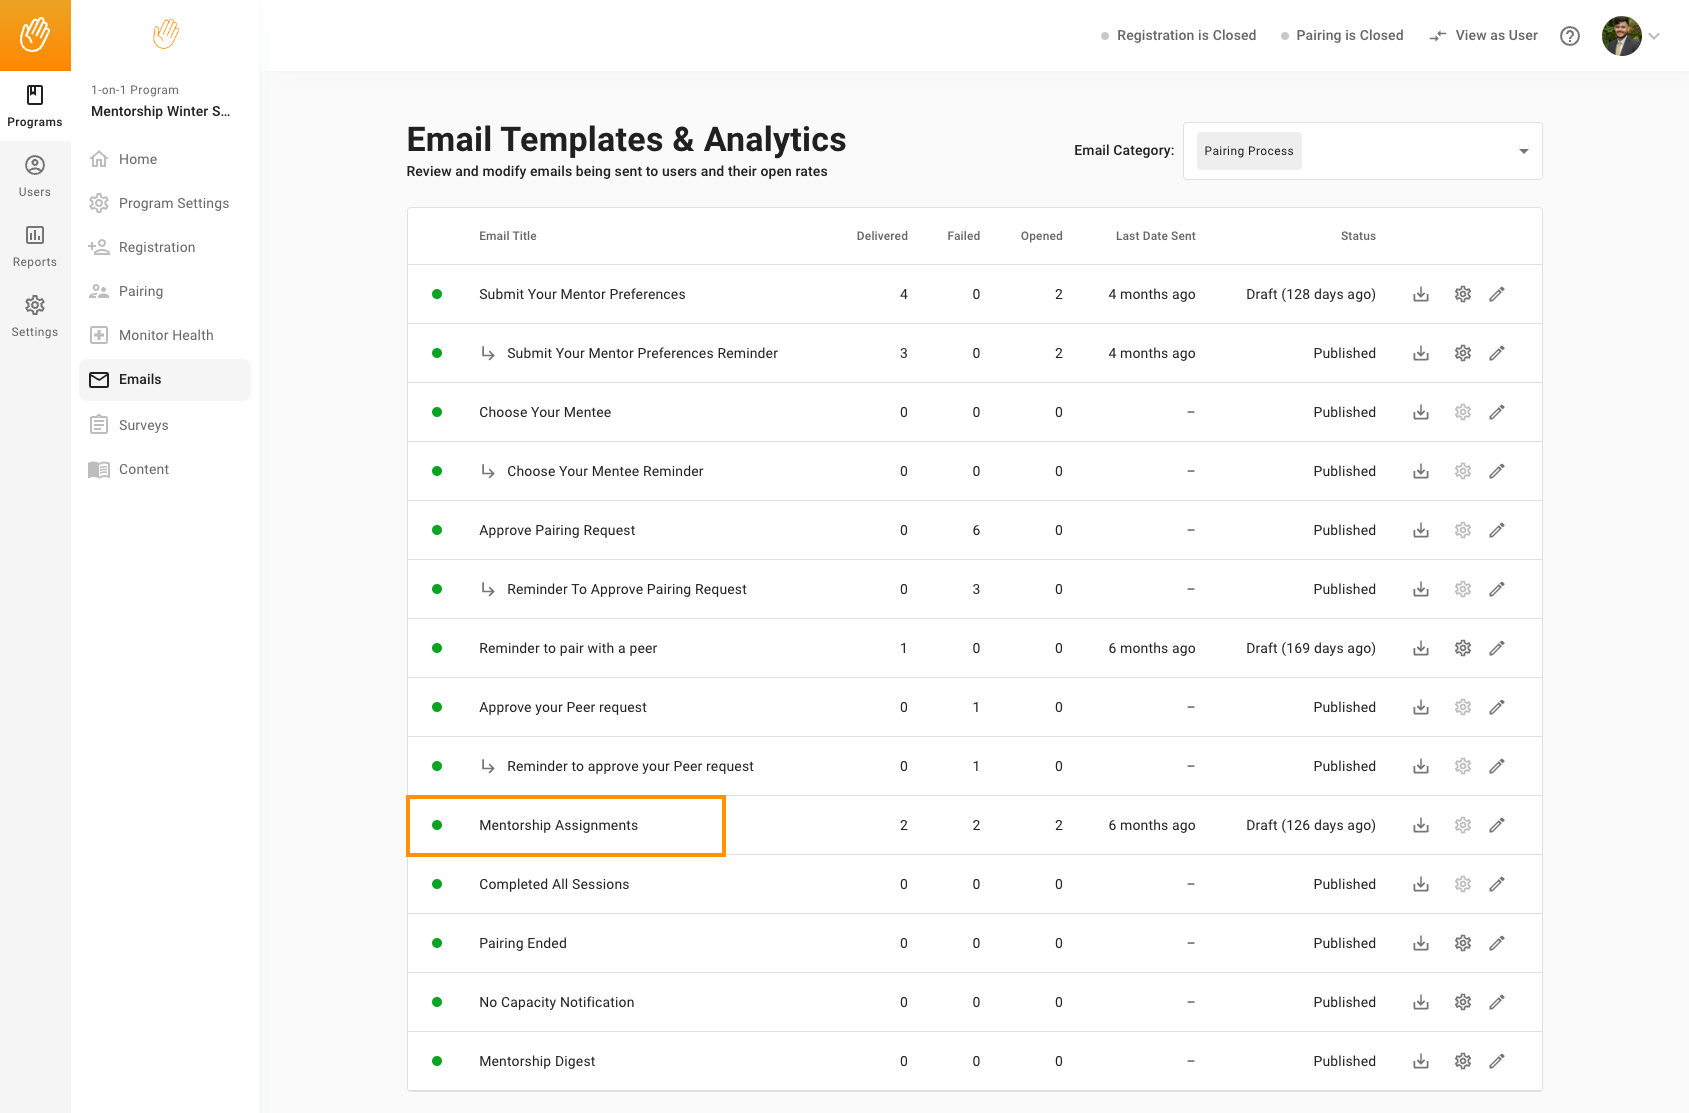Open Monitor Health in the sidebar
This screenshot has height=1113, width=1689.
pyautogui.click(x=165, y=335)
